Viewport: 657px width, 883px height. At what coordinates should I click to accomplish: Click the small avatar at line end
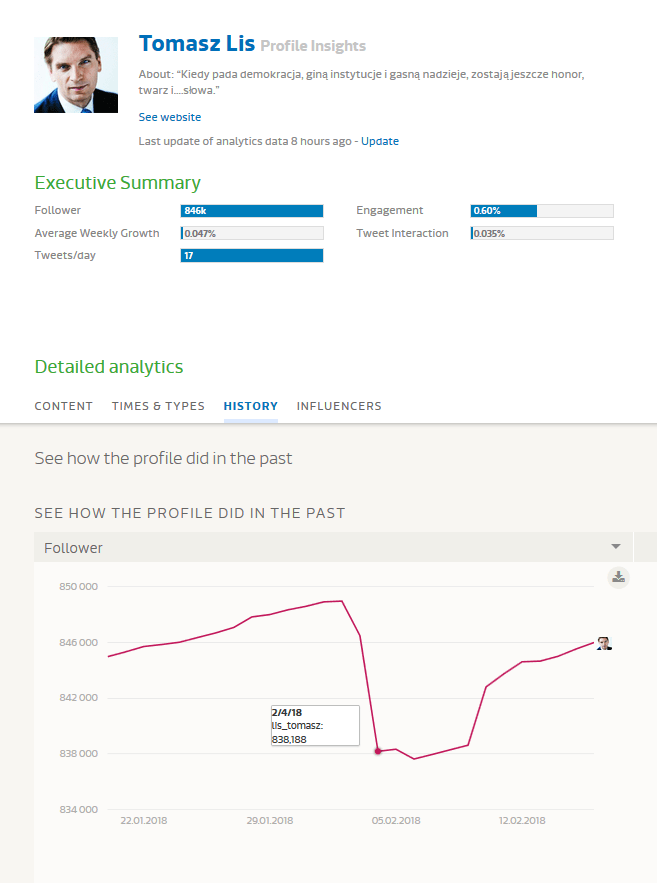pos(604,643)
